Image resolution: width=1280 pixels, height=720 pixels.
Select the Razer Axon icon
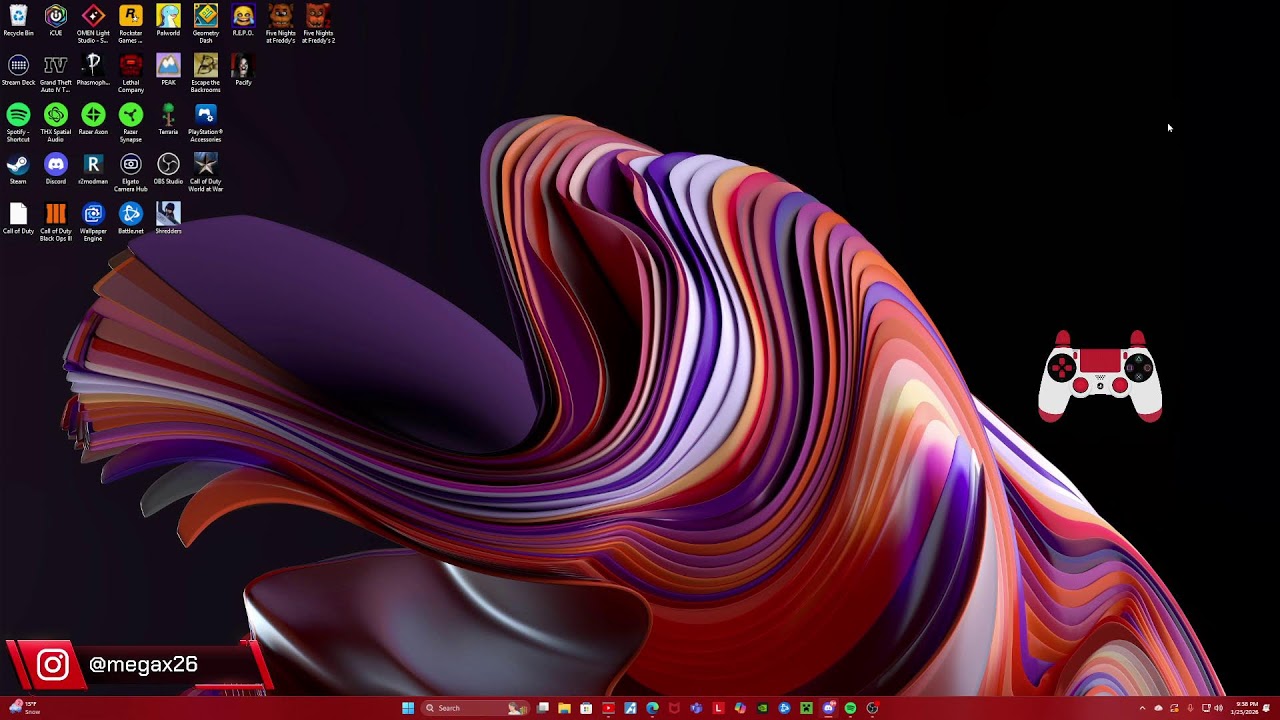coord(93,120)
